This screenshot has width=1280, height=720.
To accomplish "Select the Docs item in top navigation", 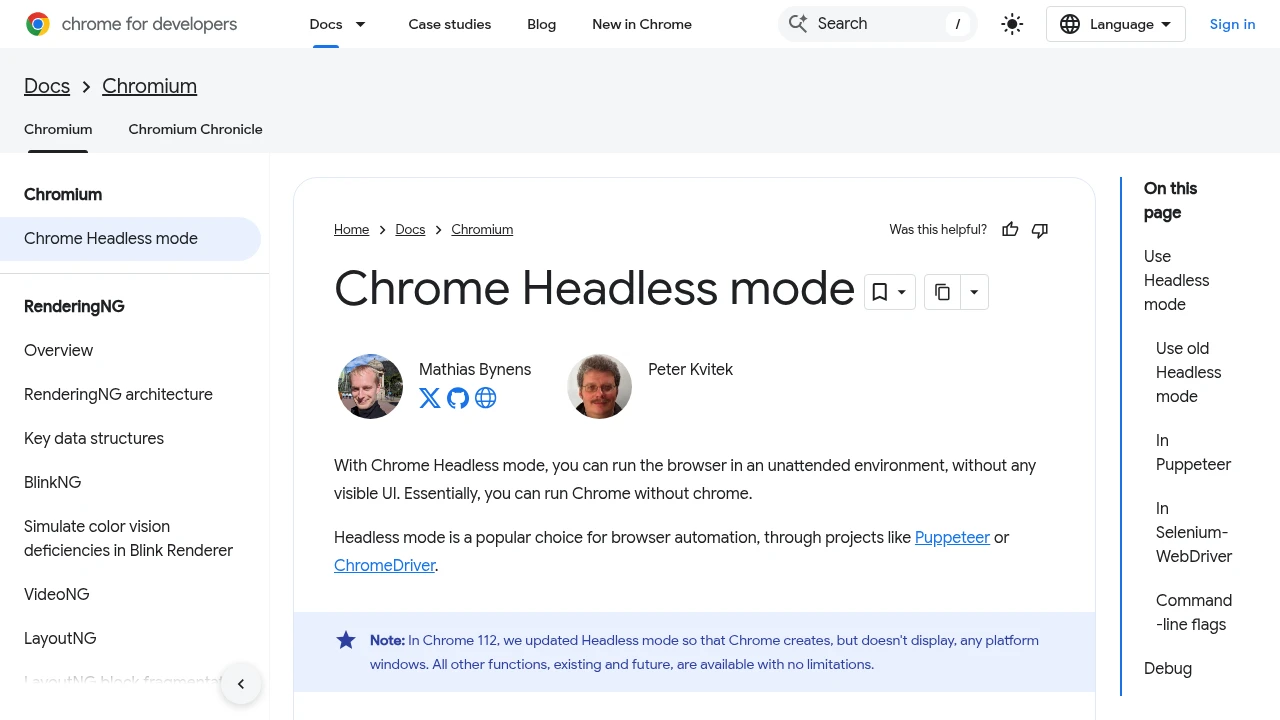I will (326, 24).
